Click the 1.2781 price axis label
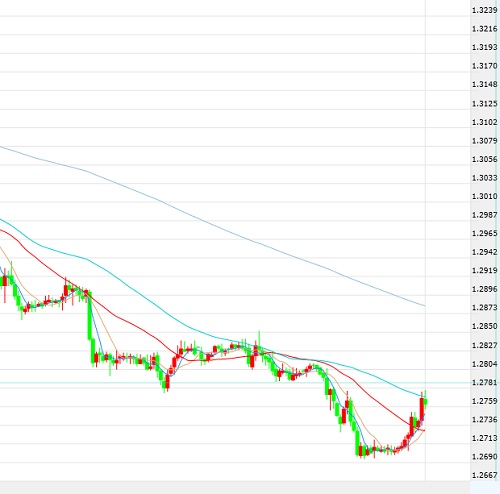 coord(484,382)
